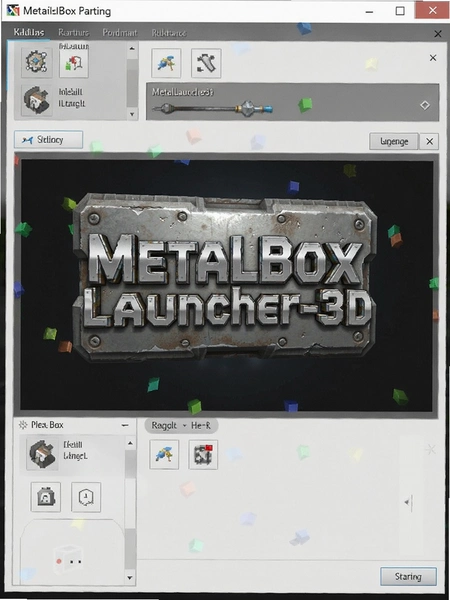Click the Stdiocy button
The width and height of the screenshot is (450, 600).
coord(49,140)
